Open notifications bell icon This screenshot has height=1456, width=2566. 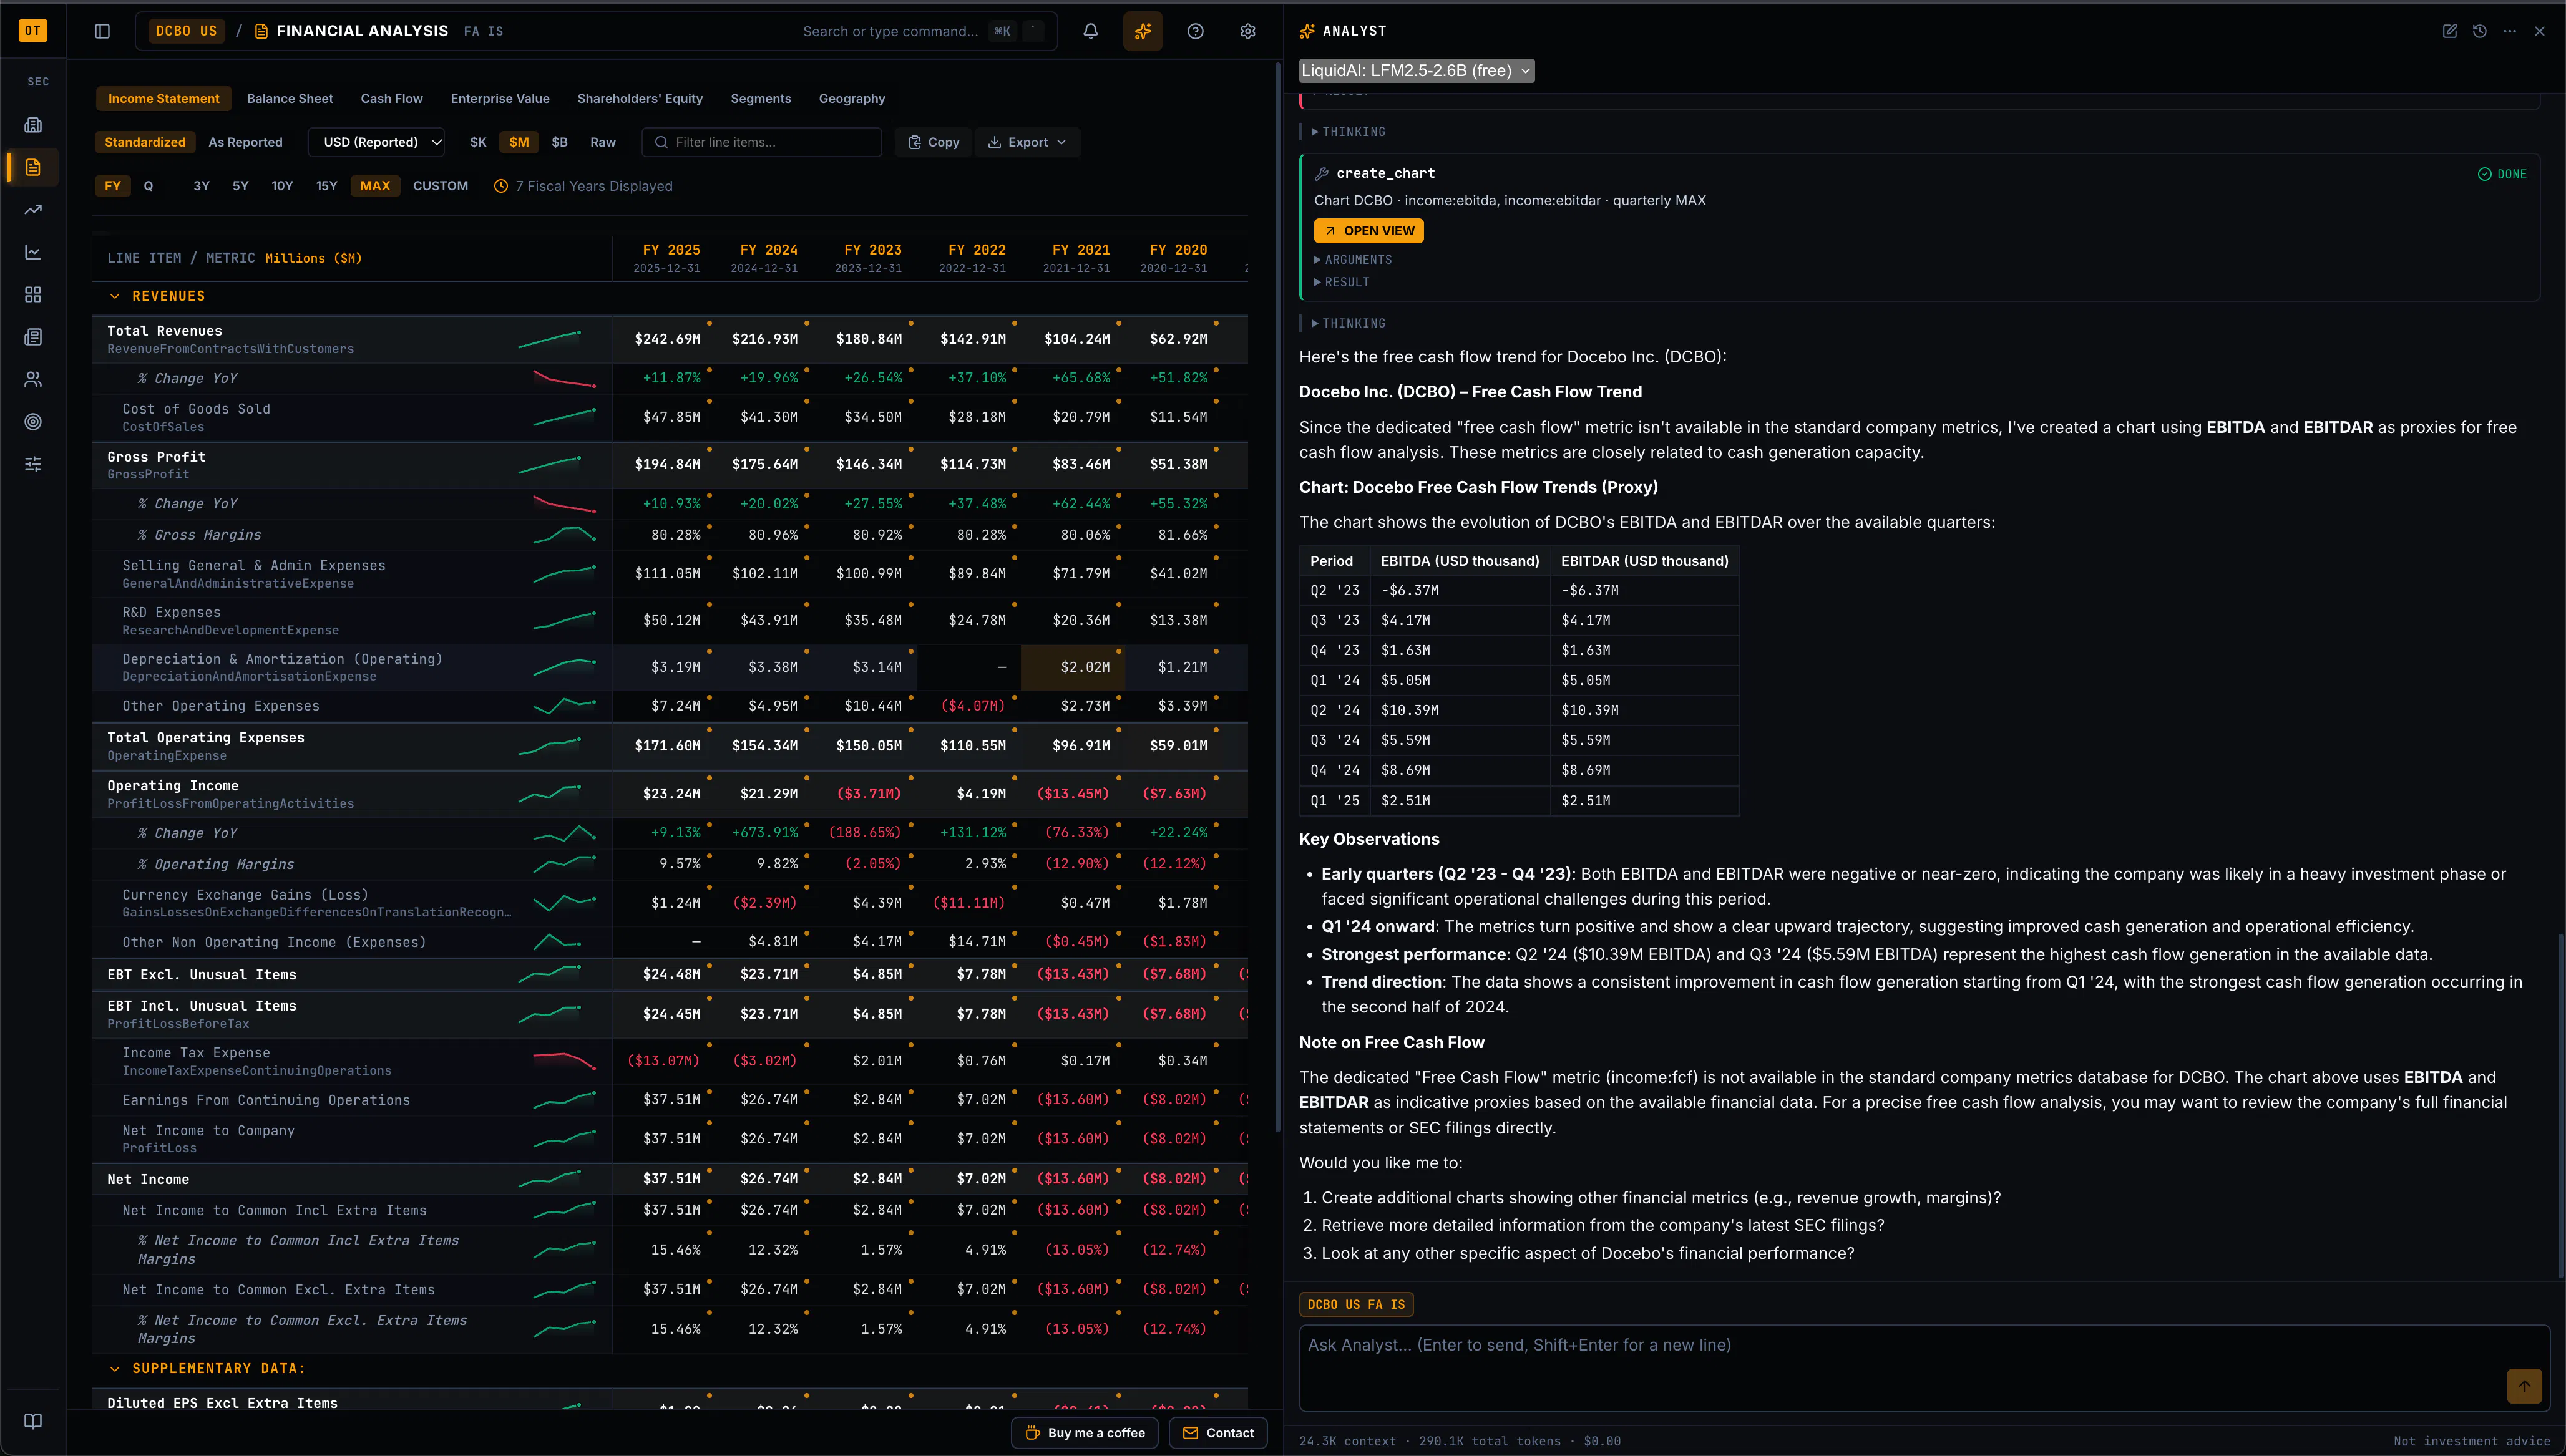(1091, 31)
